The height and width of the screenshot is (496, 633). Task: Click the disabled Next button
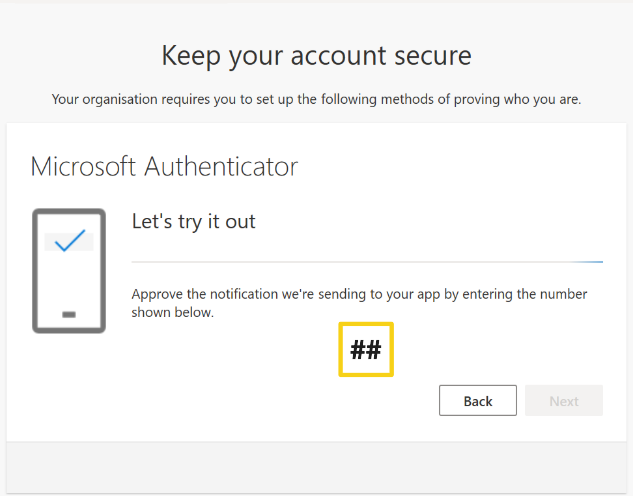[564, 400]
